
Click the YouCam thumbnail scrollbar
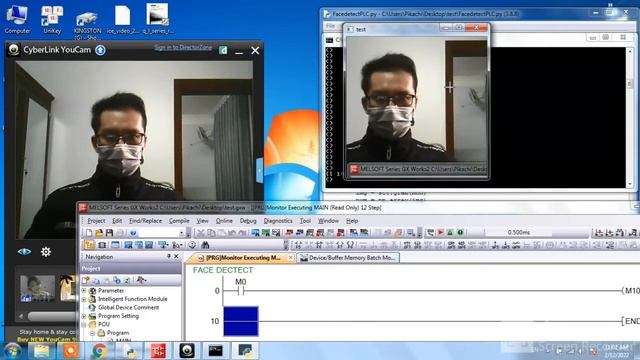52,316
